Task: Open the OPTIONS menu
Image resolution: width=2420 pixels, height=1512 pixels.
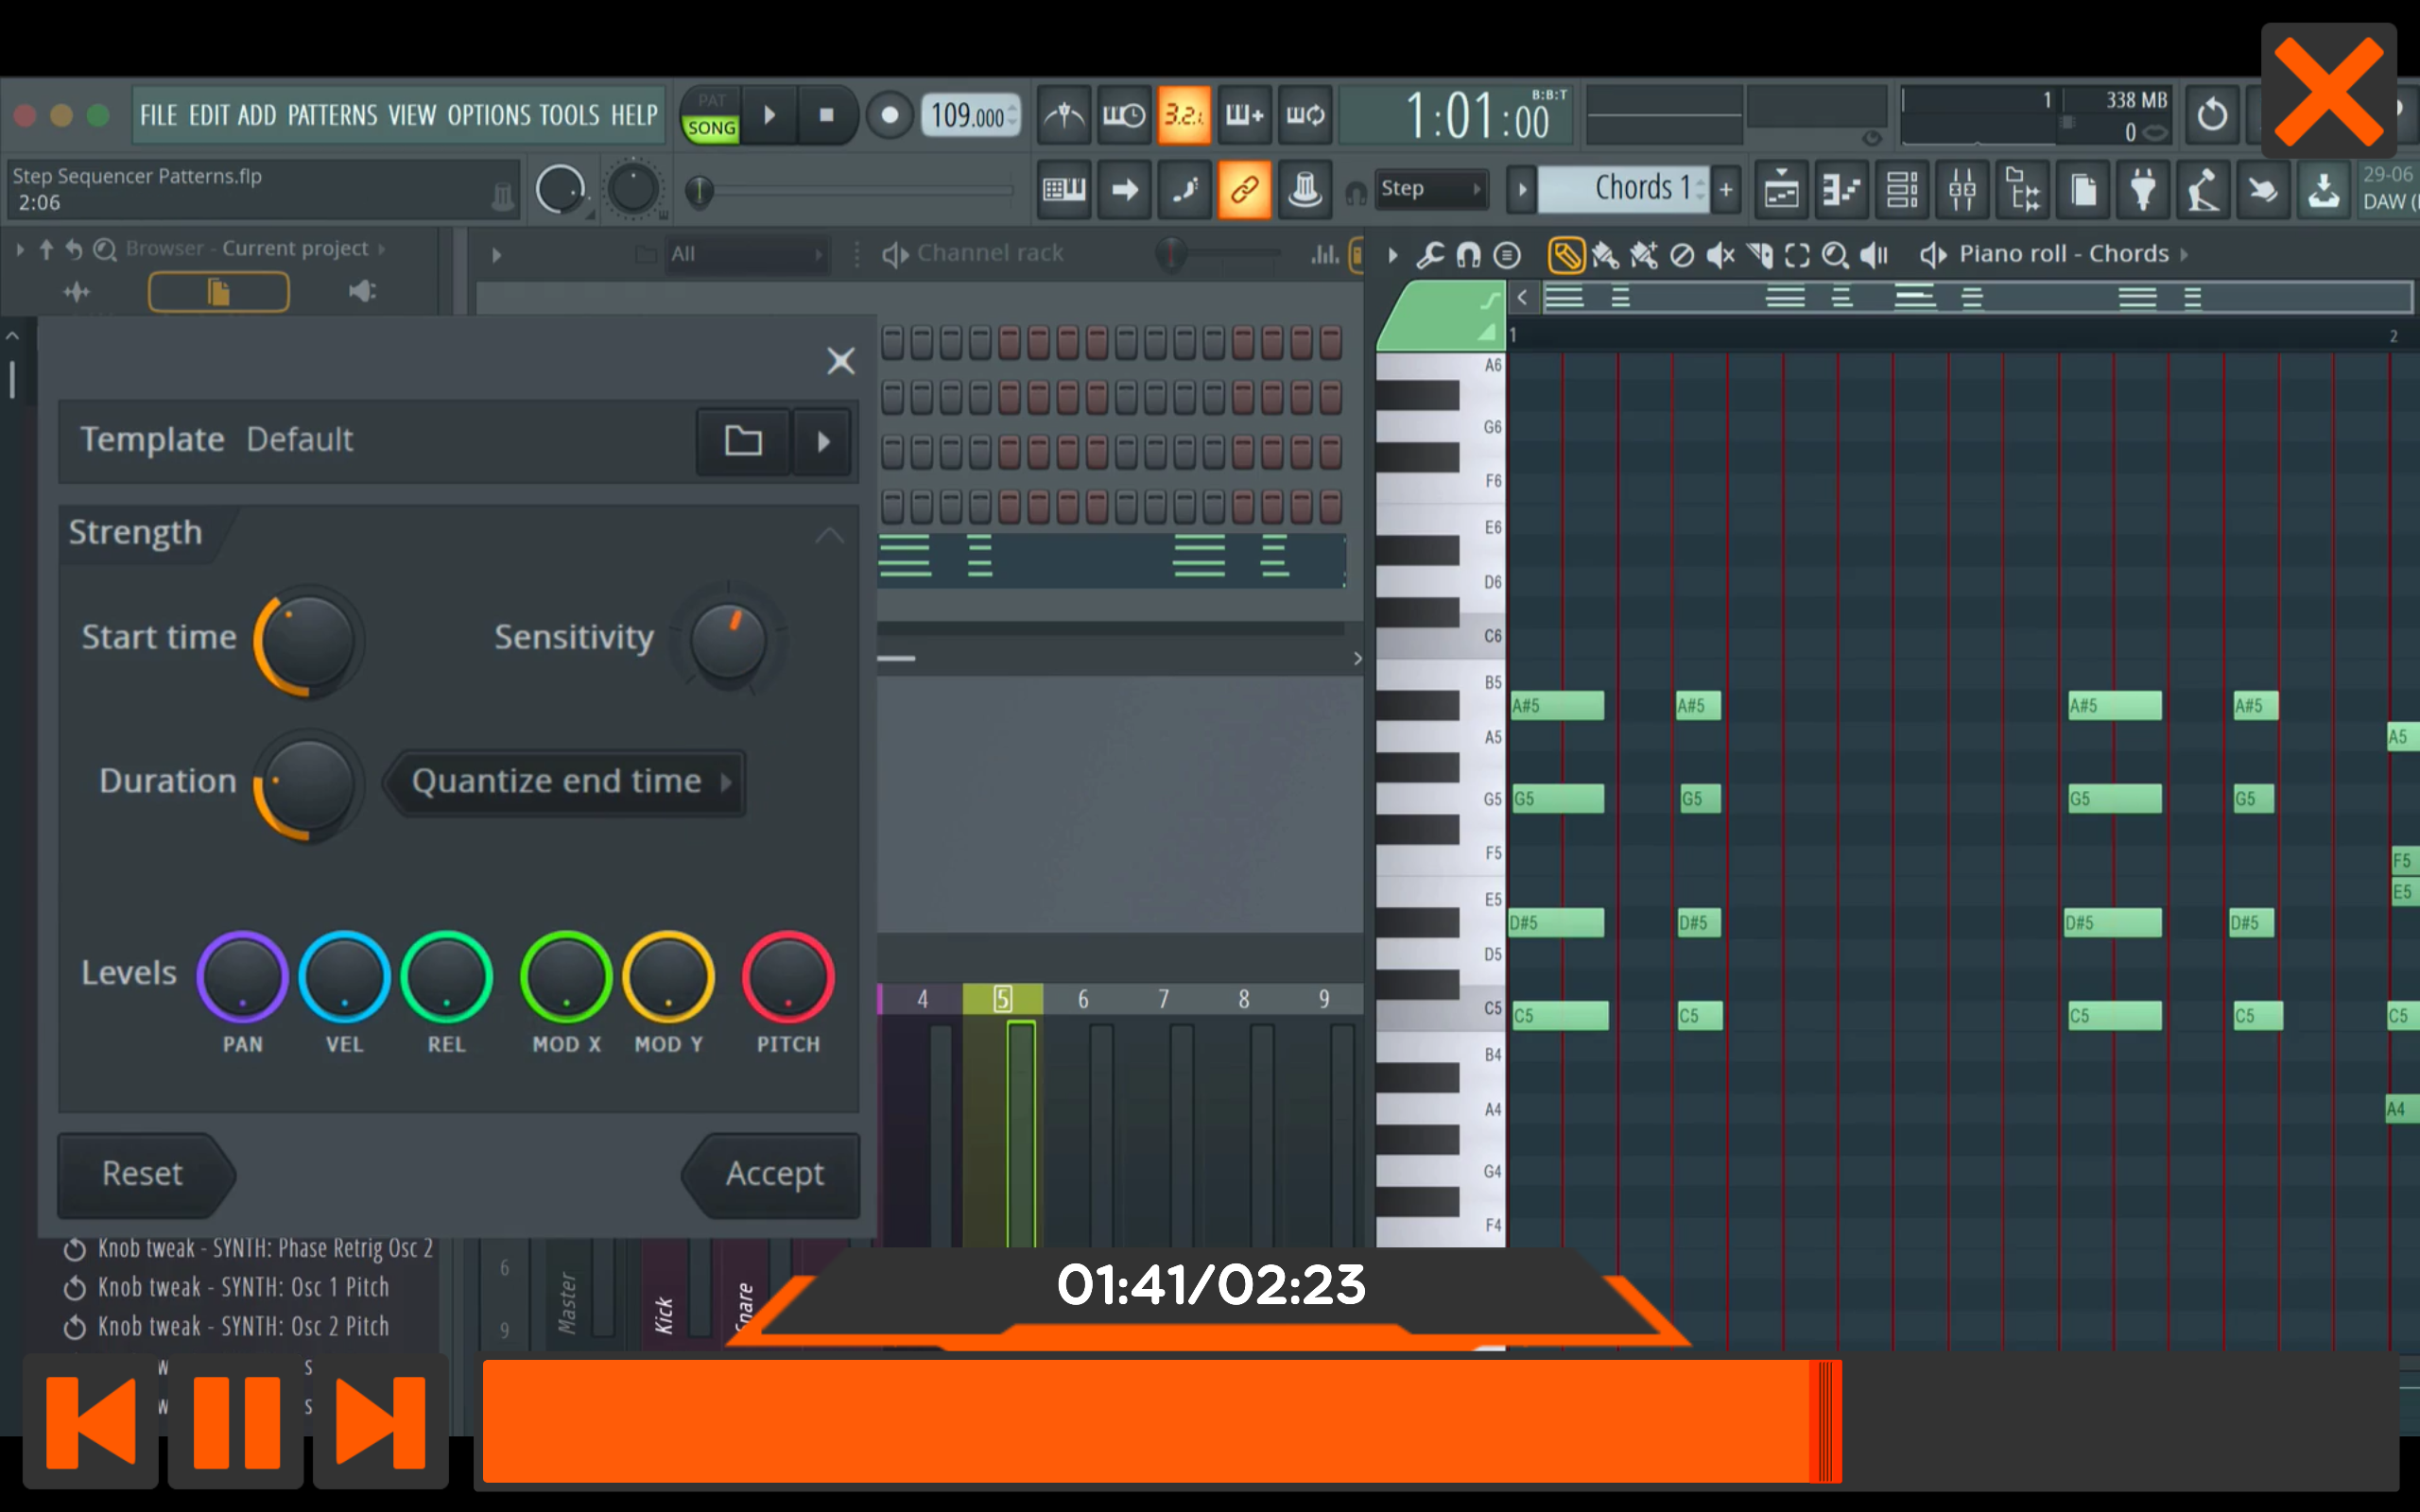Action: pyautogui.click(x=488, y=115)
